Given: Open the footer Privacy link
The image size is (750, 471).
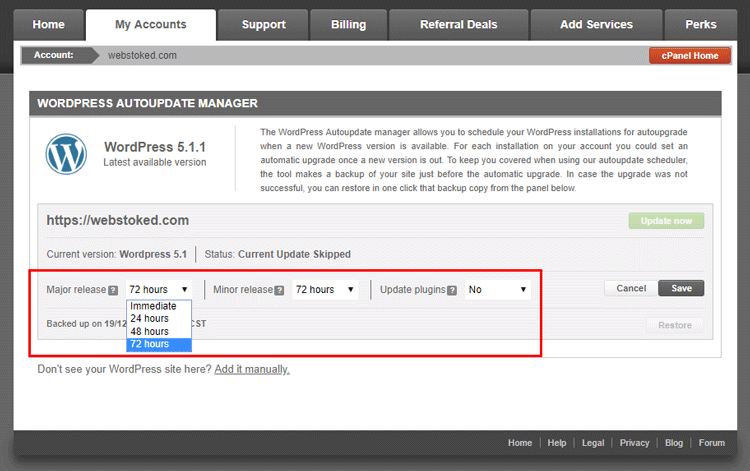Looking at the screenshot, I should tap(634, 443).
